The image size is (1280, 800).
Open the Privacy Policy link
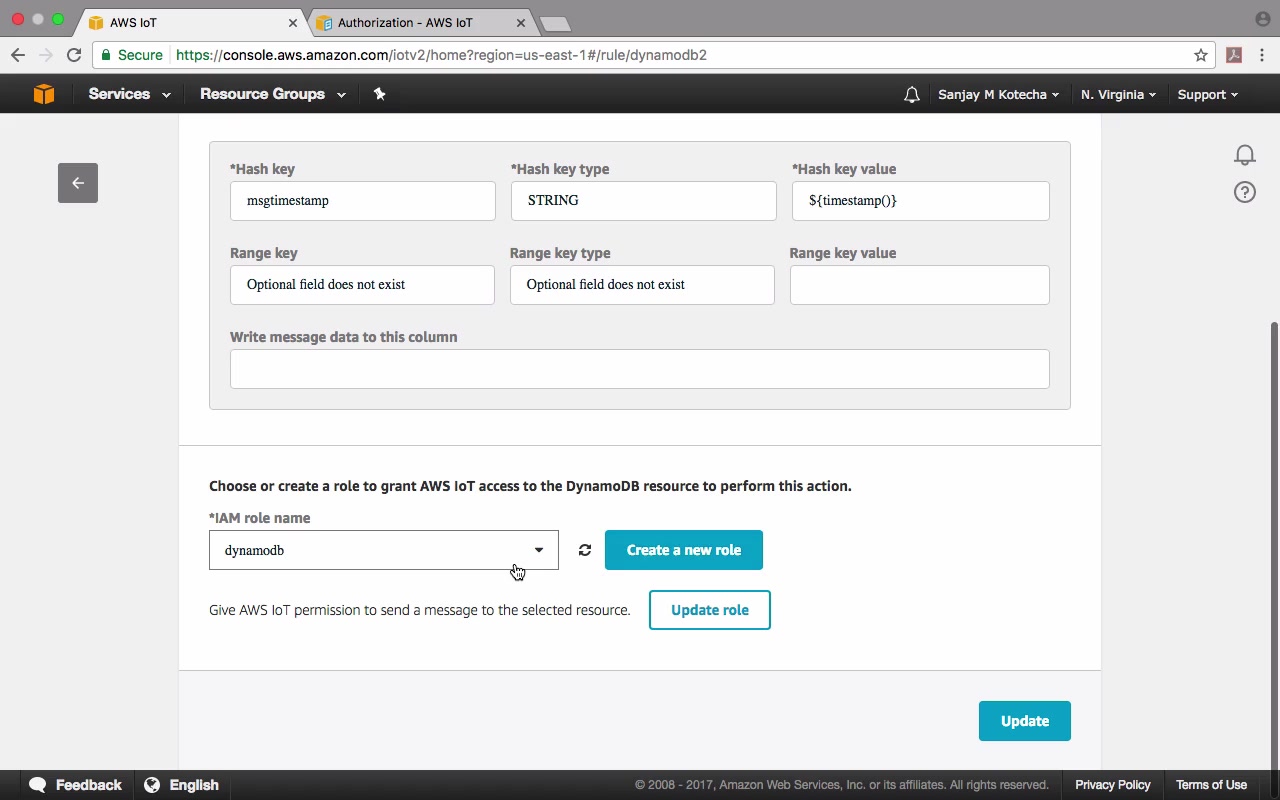(x=1113, y=785)
